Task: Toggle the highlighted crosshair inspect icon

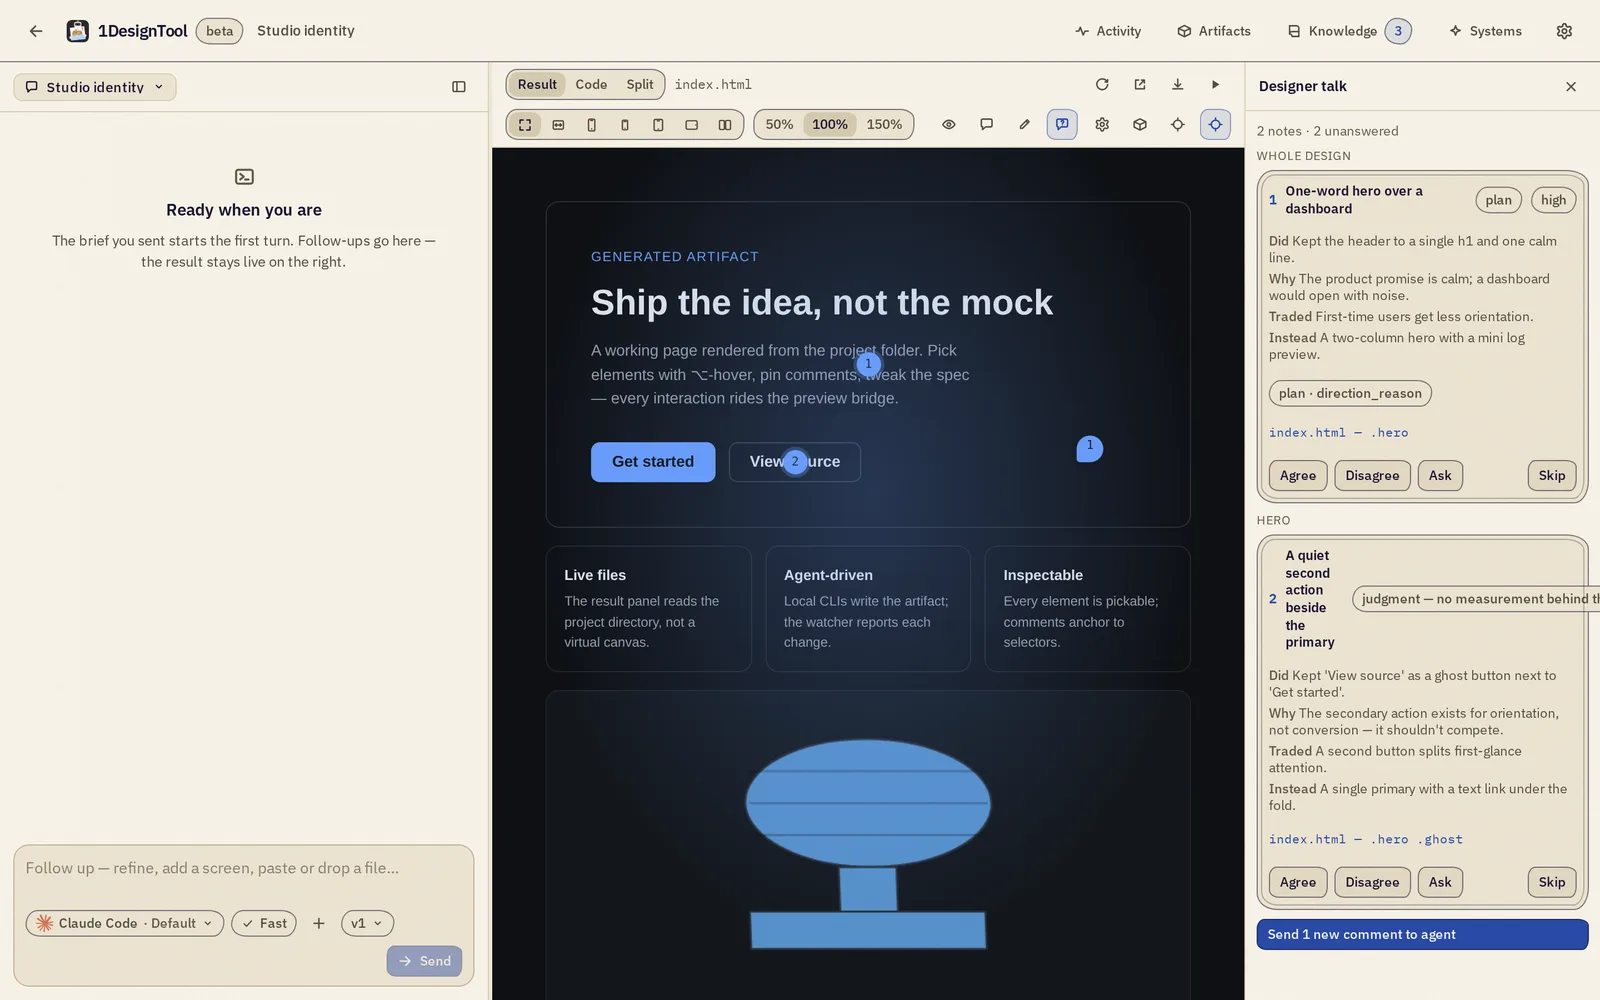Action: 1215,124
